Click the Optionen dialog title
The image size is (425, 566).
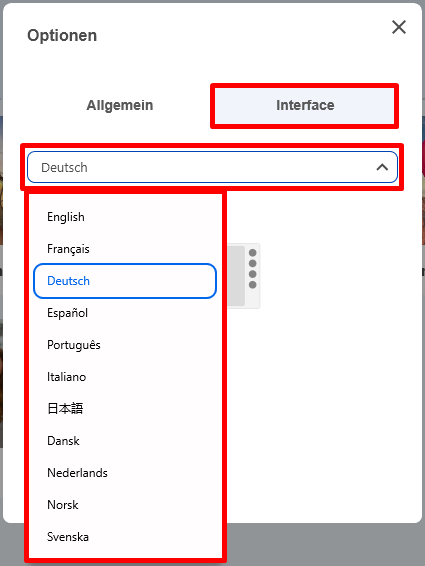62,35
